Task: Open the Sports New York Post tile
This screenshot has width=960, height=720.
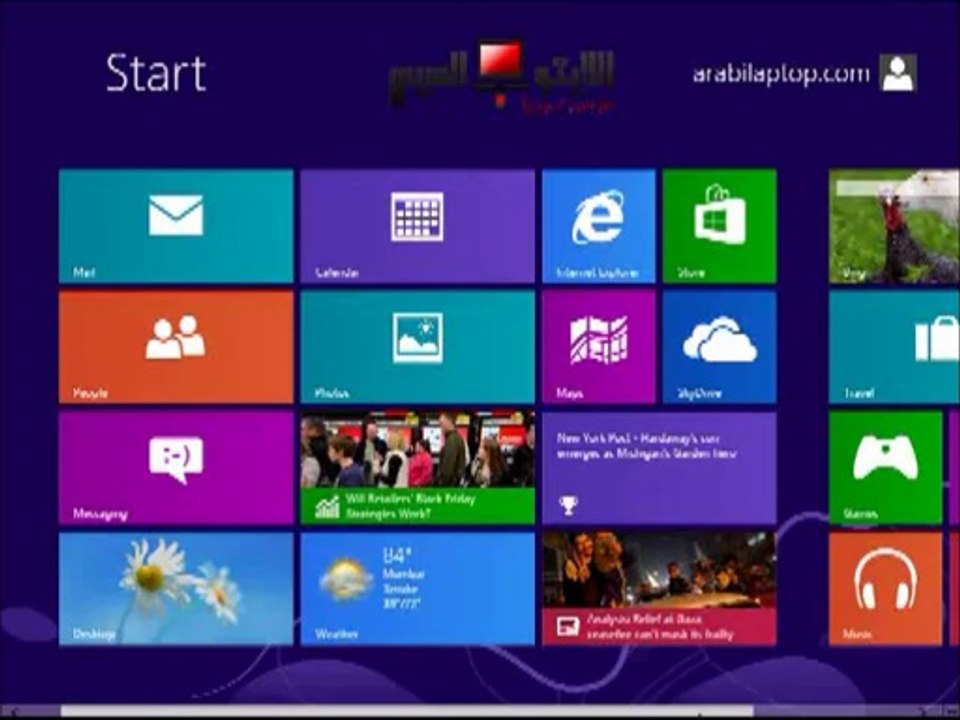Action: (659, 468)
